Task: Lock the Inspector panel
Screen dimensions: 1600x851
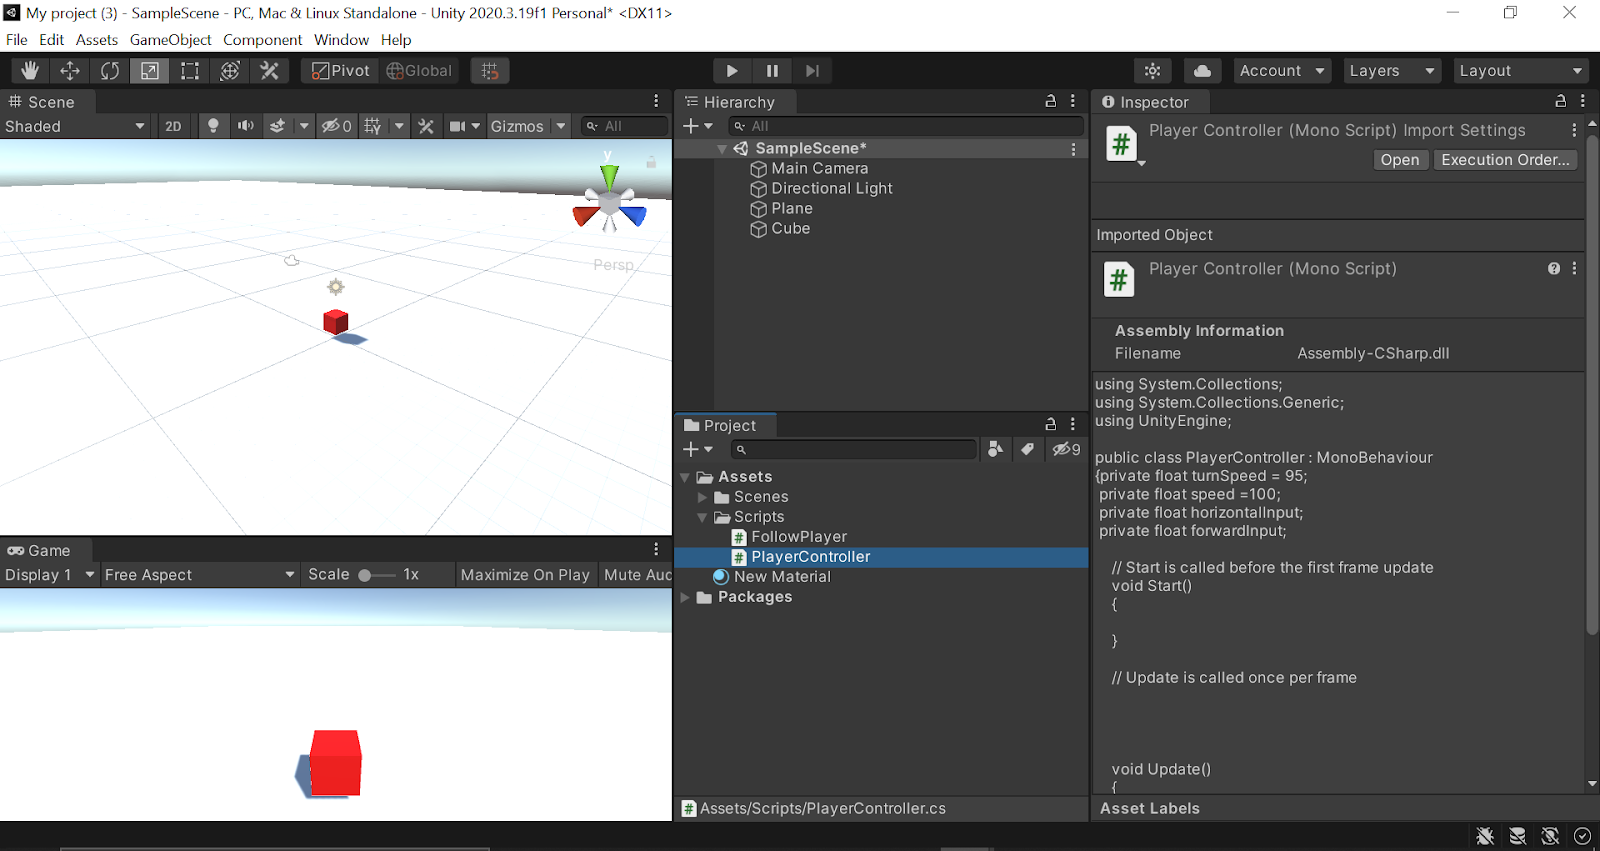Action: [x=1561, y=101]
